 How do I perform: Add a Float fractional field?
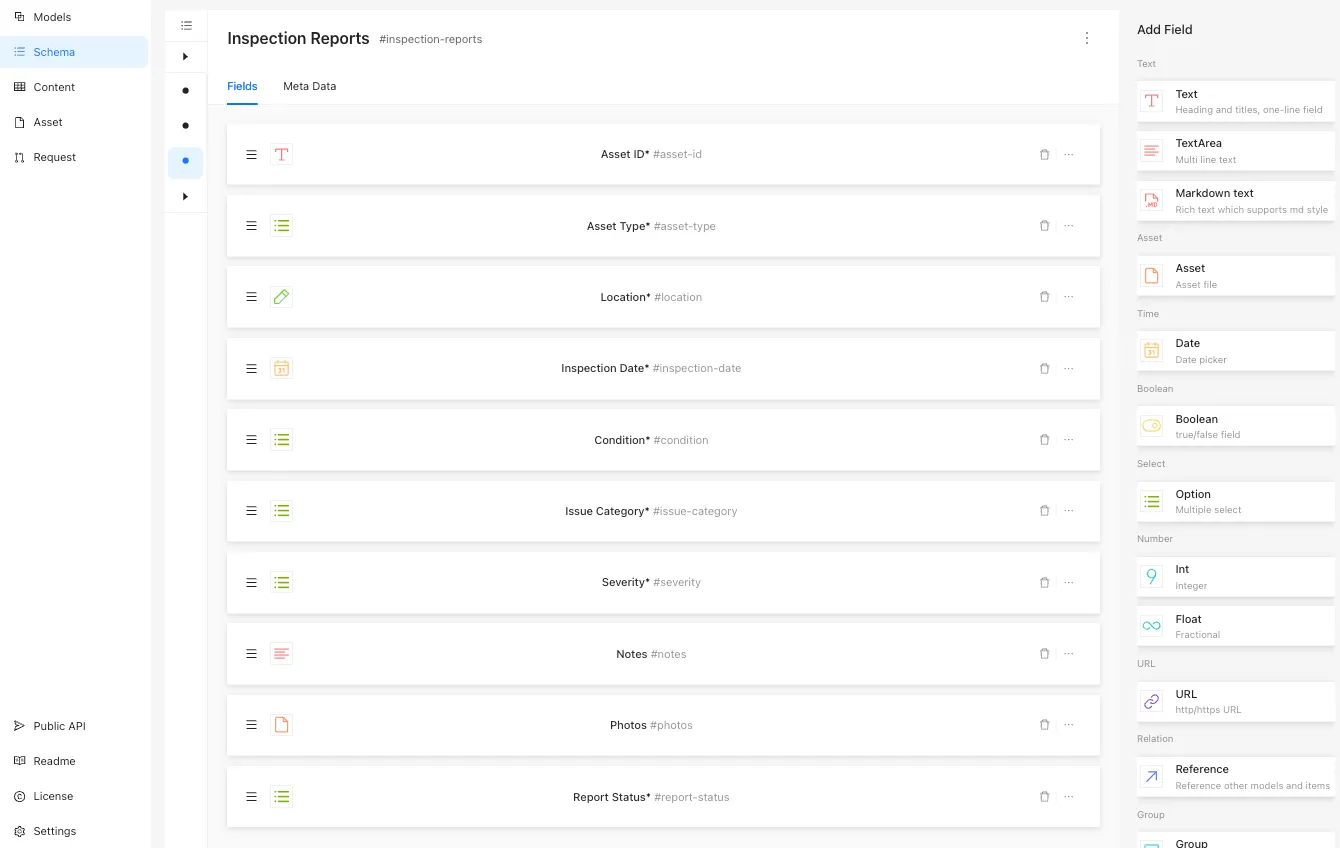click(x=1236, y=626)
